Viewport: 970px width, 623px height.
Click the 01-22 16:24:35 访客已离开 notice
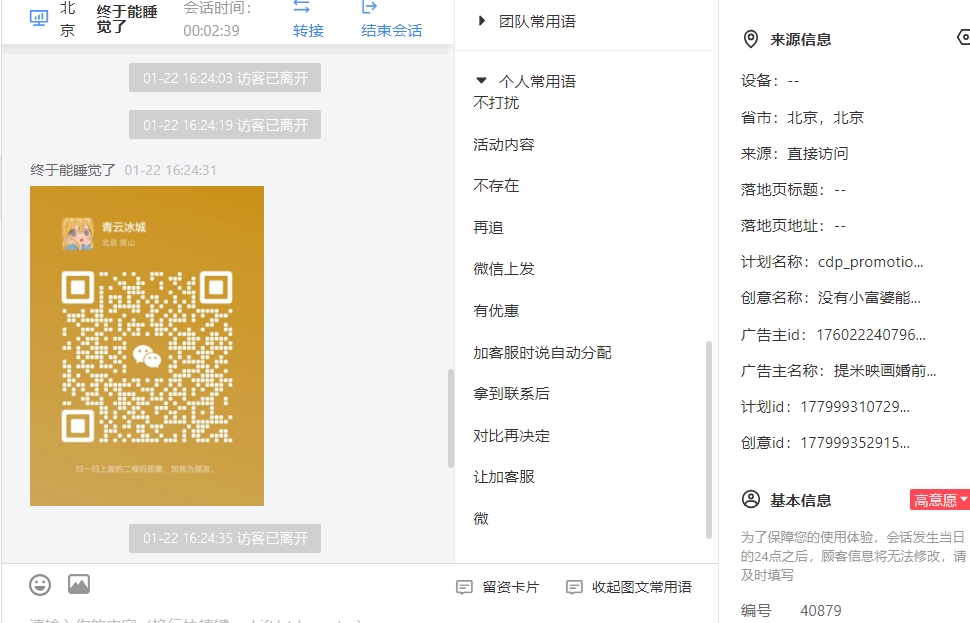click(225, 538)
